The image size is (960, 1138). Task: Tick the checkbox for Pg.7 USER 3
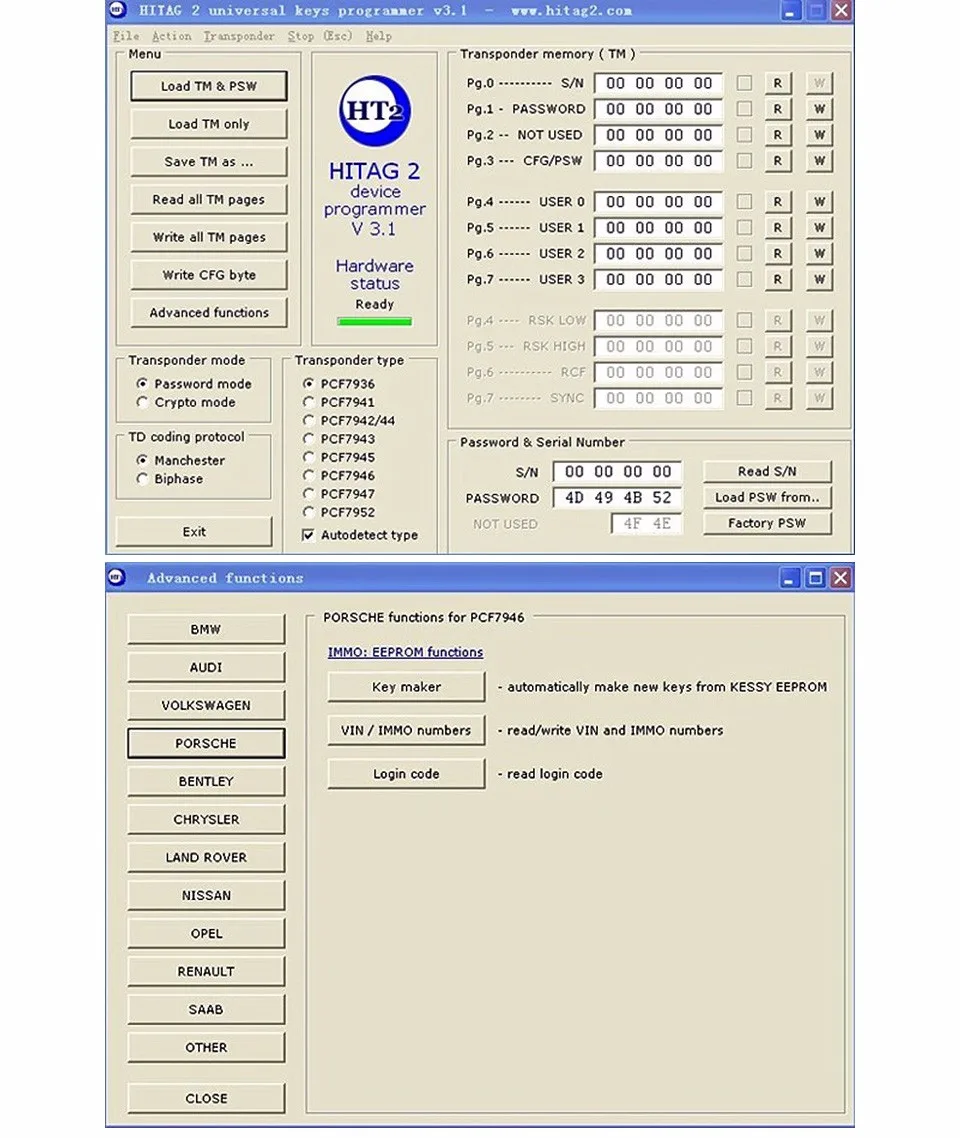click(x=744, y=279)
